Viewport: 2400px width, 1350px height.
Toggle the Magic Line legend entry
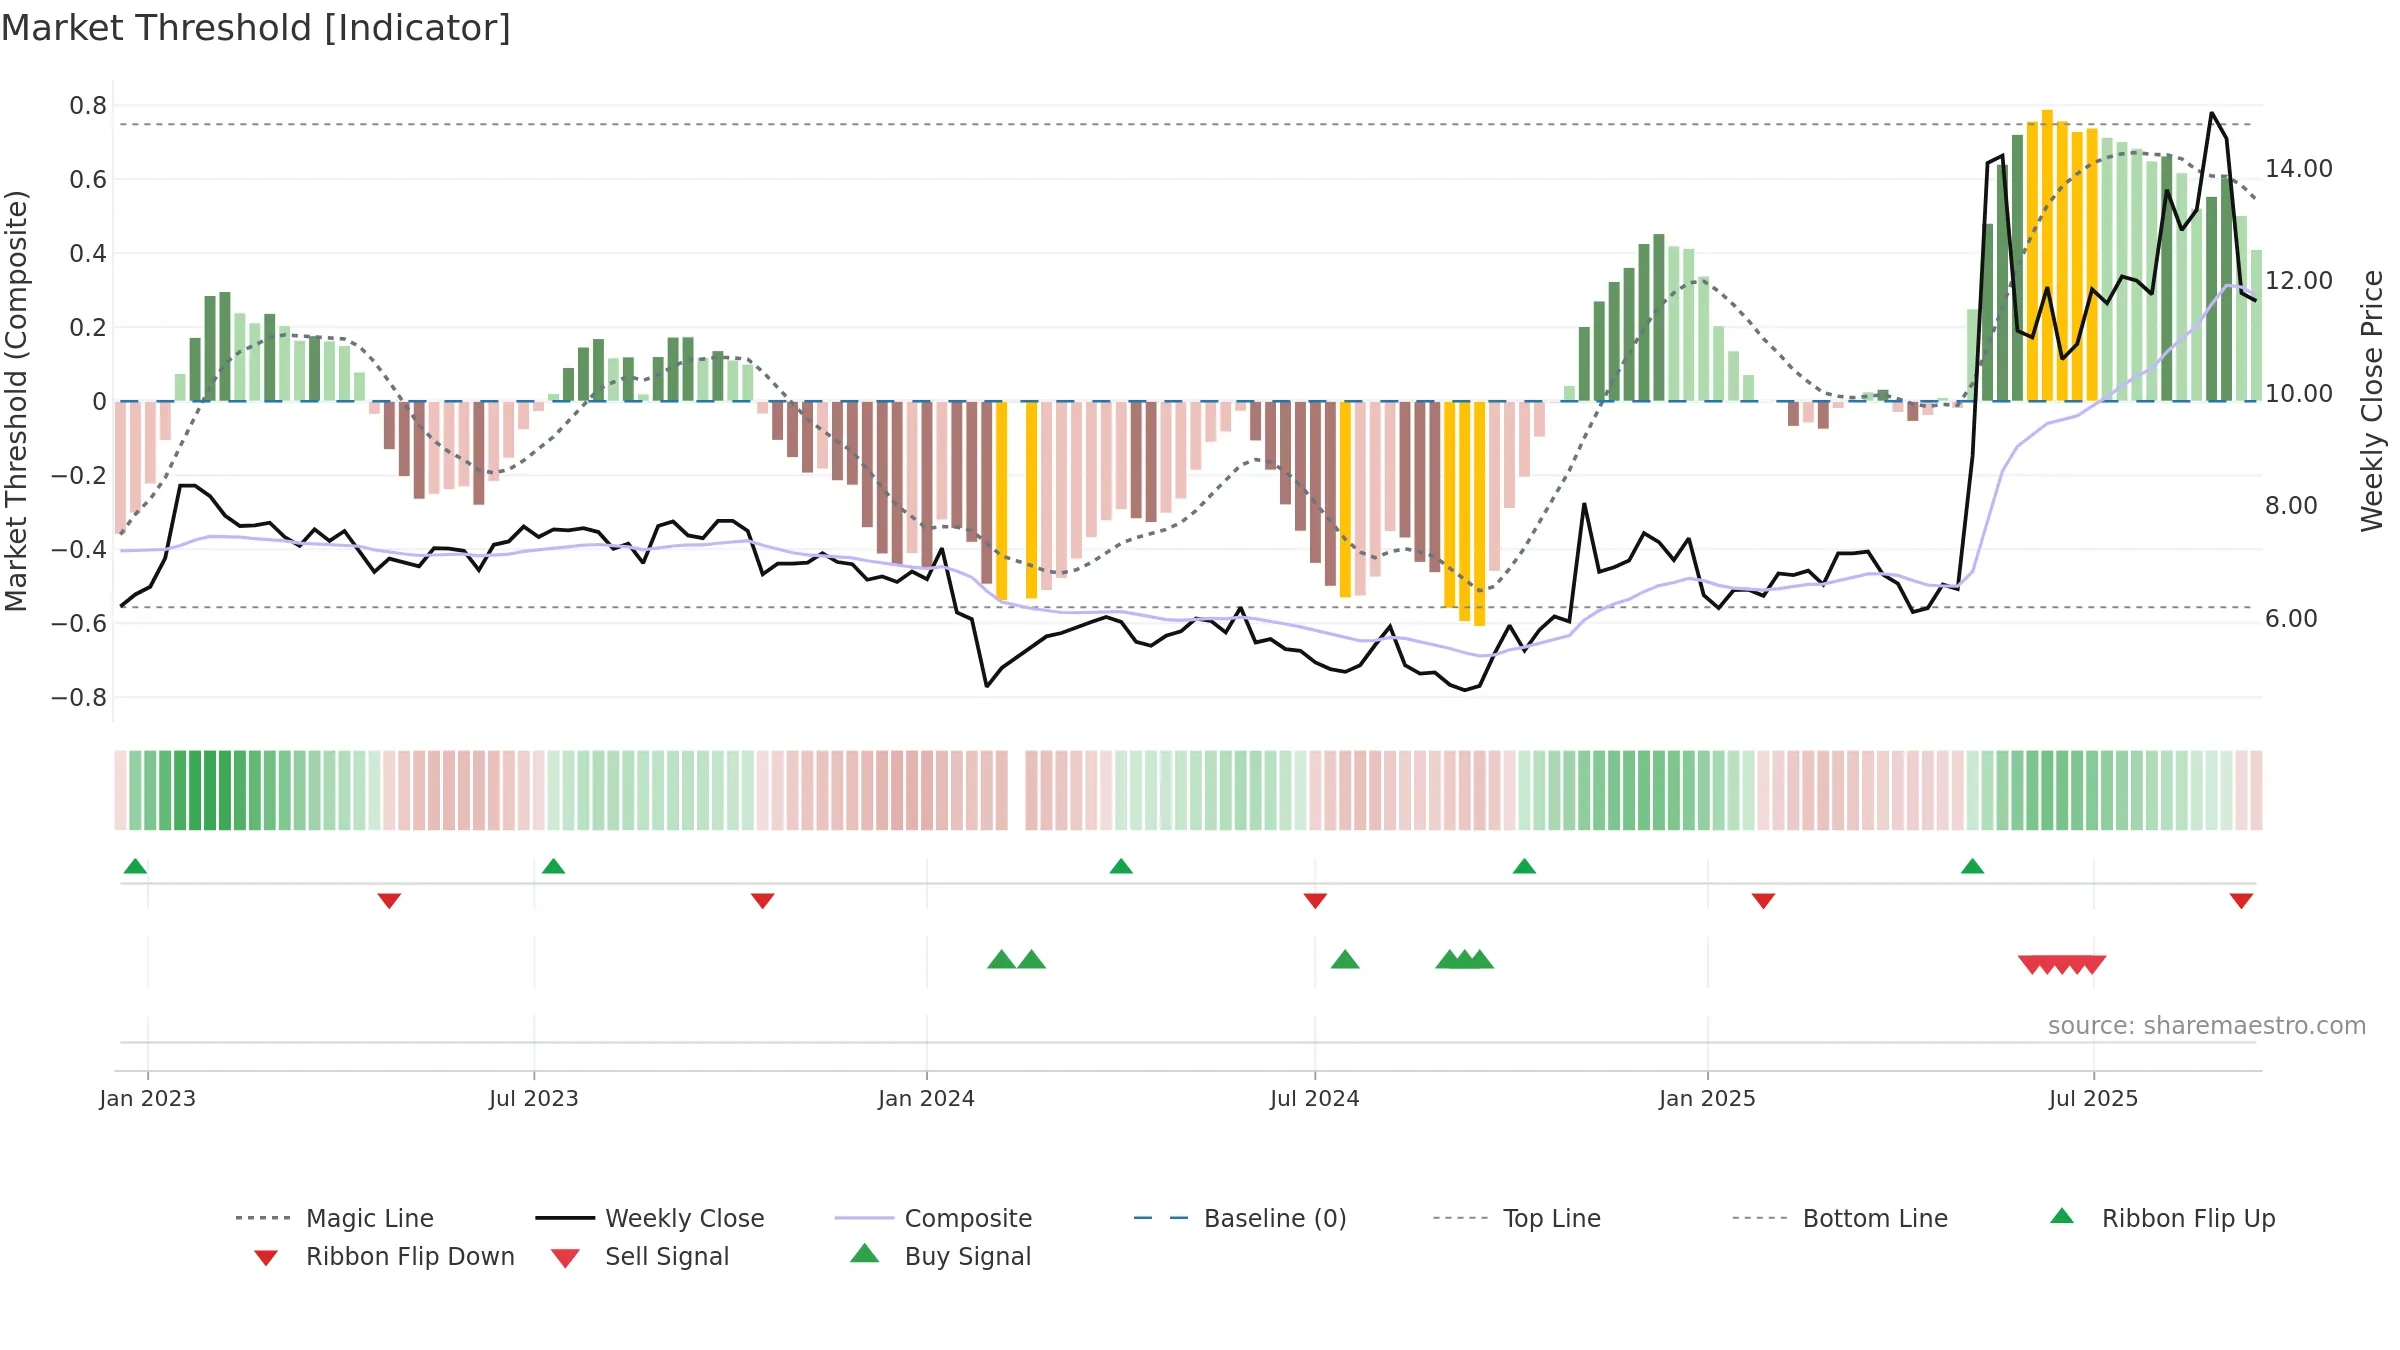coord(334,1218)
